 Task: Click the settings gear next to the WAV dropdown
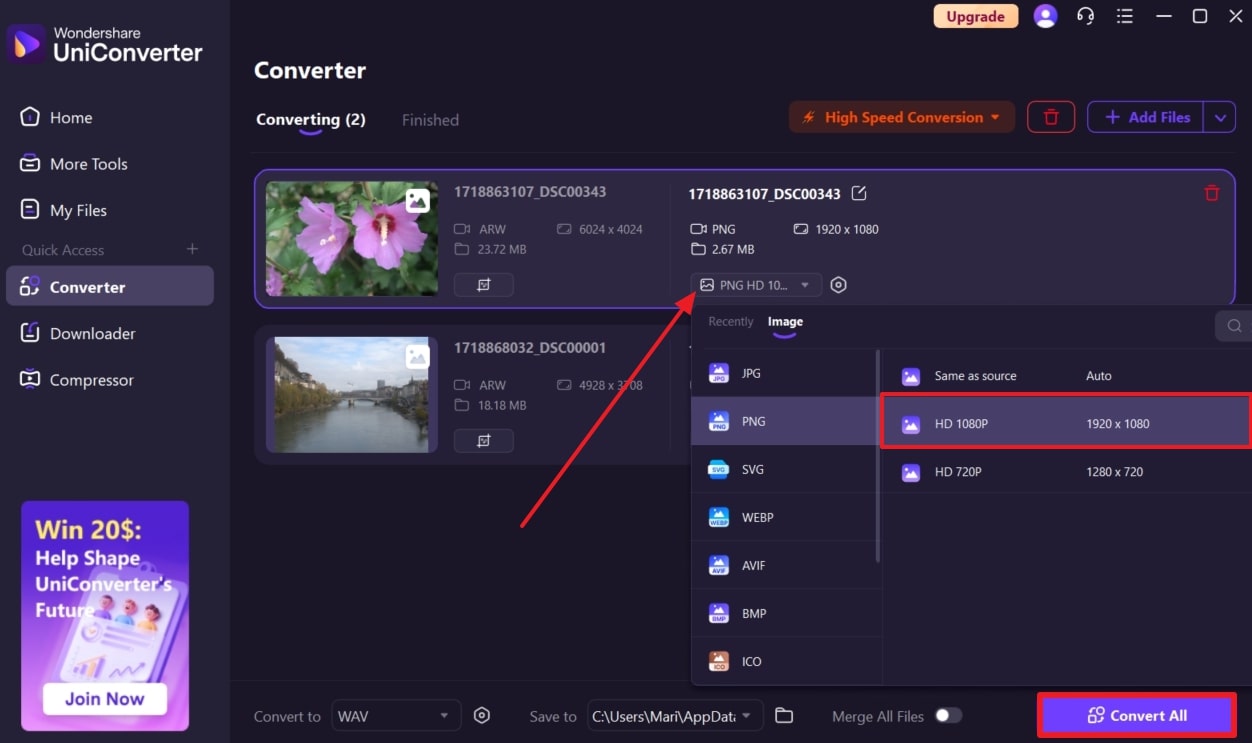click(482, 715)
